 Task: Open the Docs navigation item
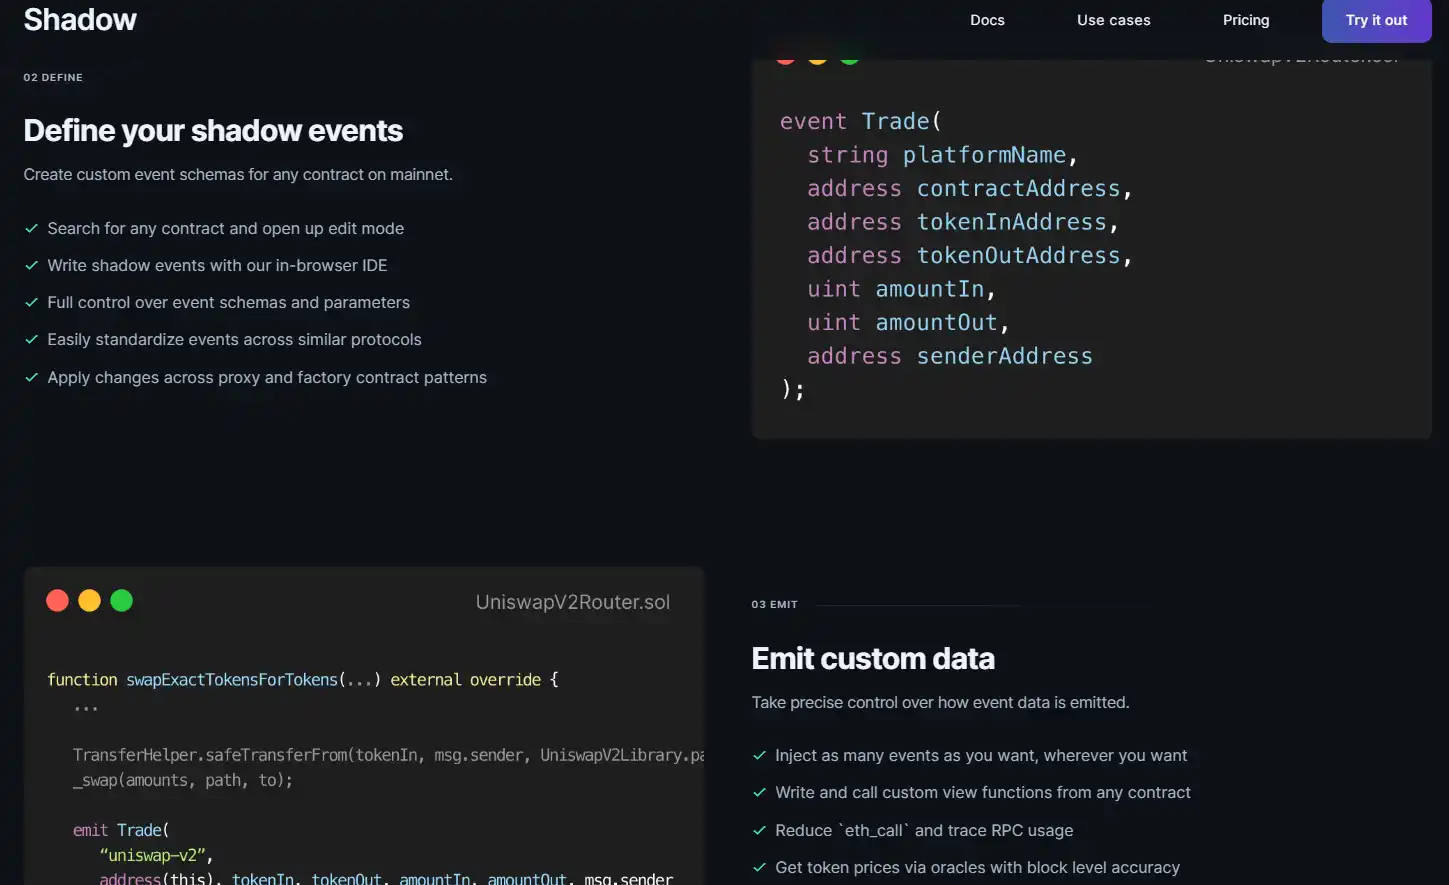[987, 20]
